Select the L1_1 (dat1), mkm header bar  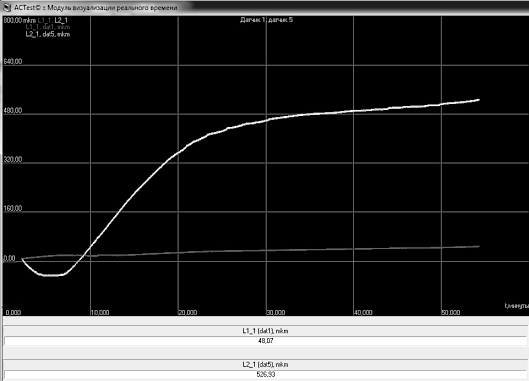point(265,331)
